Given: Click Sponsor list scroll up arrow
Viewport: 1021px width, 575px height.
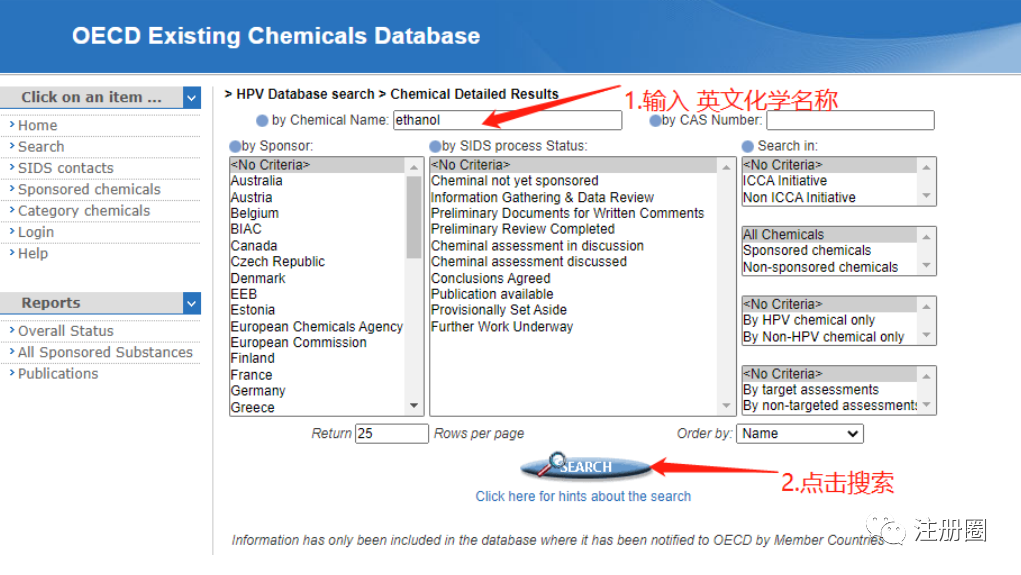Looking at the screenshot, I should click(x=413, y=167).
